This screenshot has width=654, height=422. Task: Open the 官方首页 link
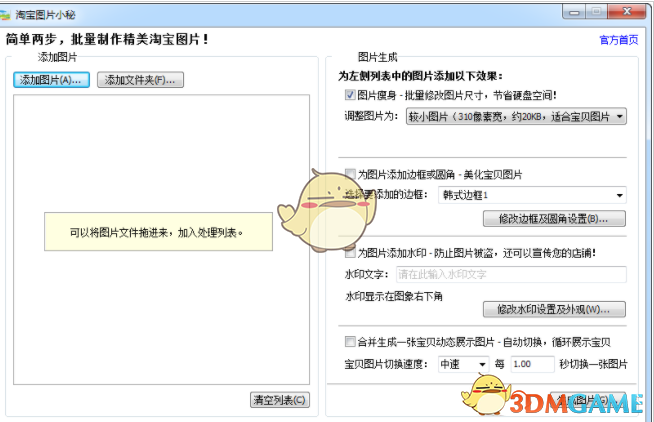coord(619,40)
